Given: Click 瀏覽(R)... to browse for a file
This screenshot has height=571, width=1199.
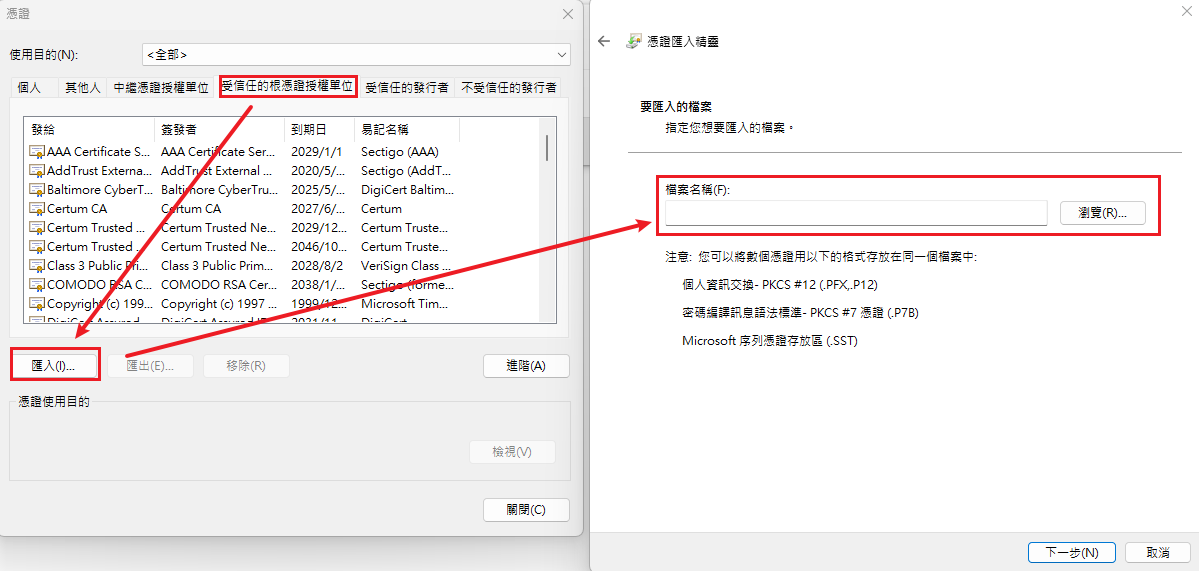Looking at the screenshot, I should (1103, 213).
